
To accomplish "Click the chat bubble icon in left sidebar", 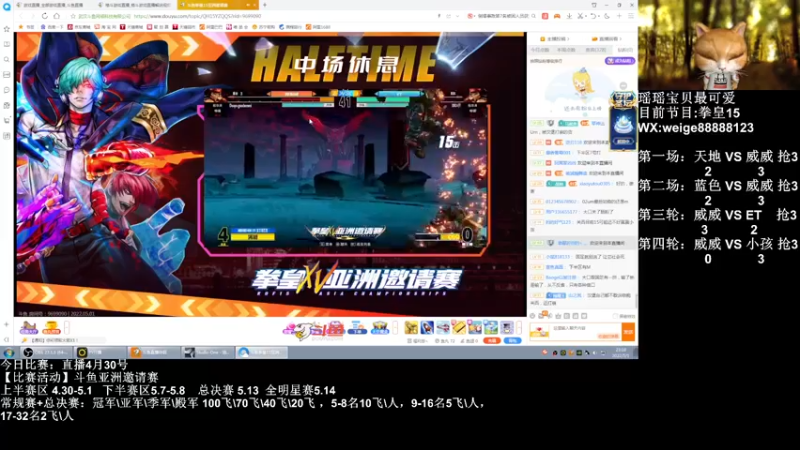I will [7, 90].
